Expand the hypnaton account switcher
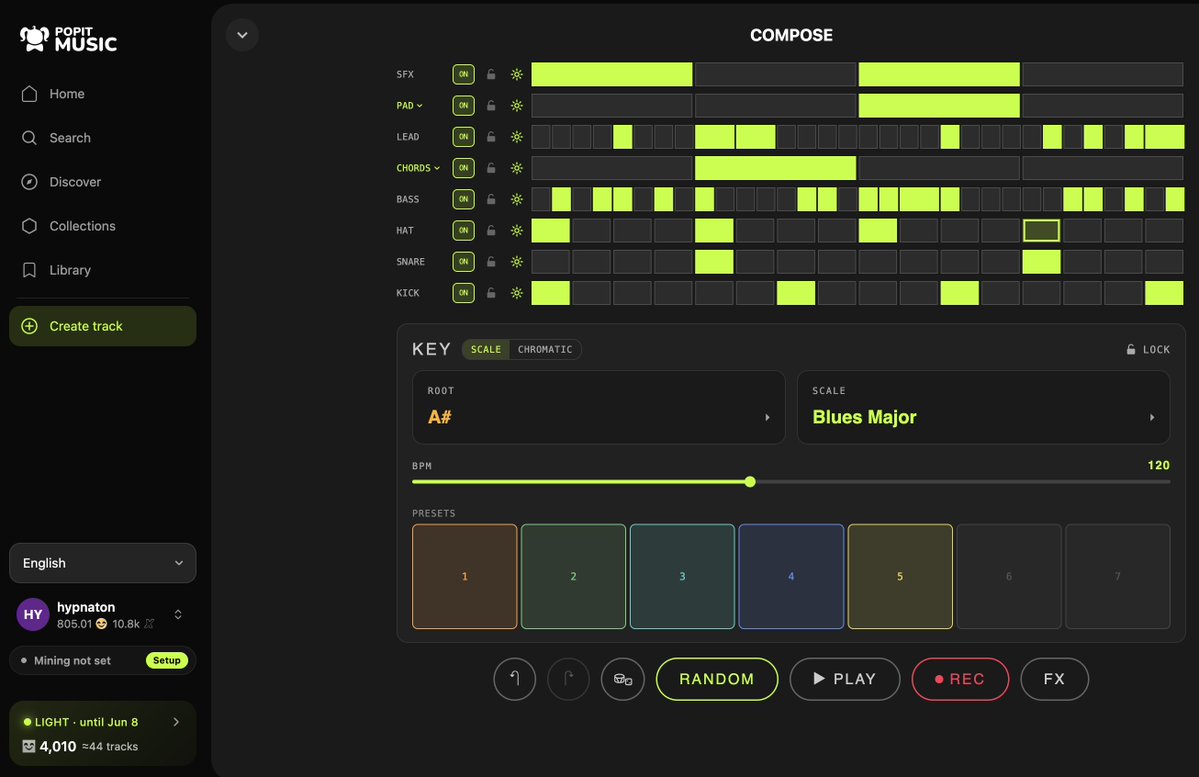This screenshot has height=777, width=1199. [178, 615]
